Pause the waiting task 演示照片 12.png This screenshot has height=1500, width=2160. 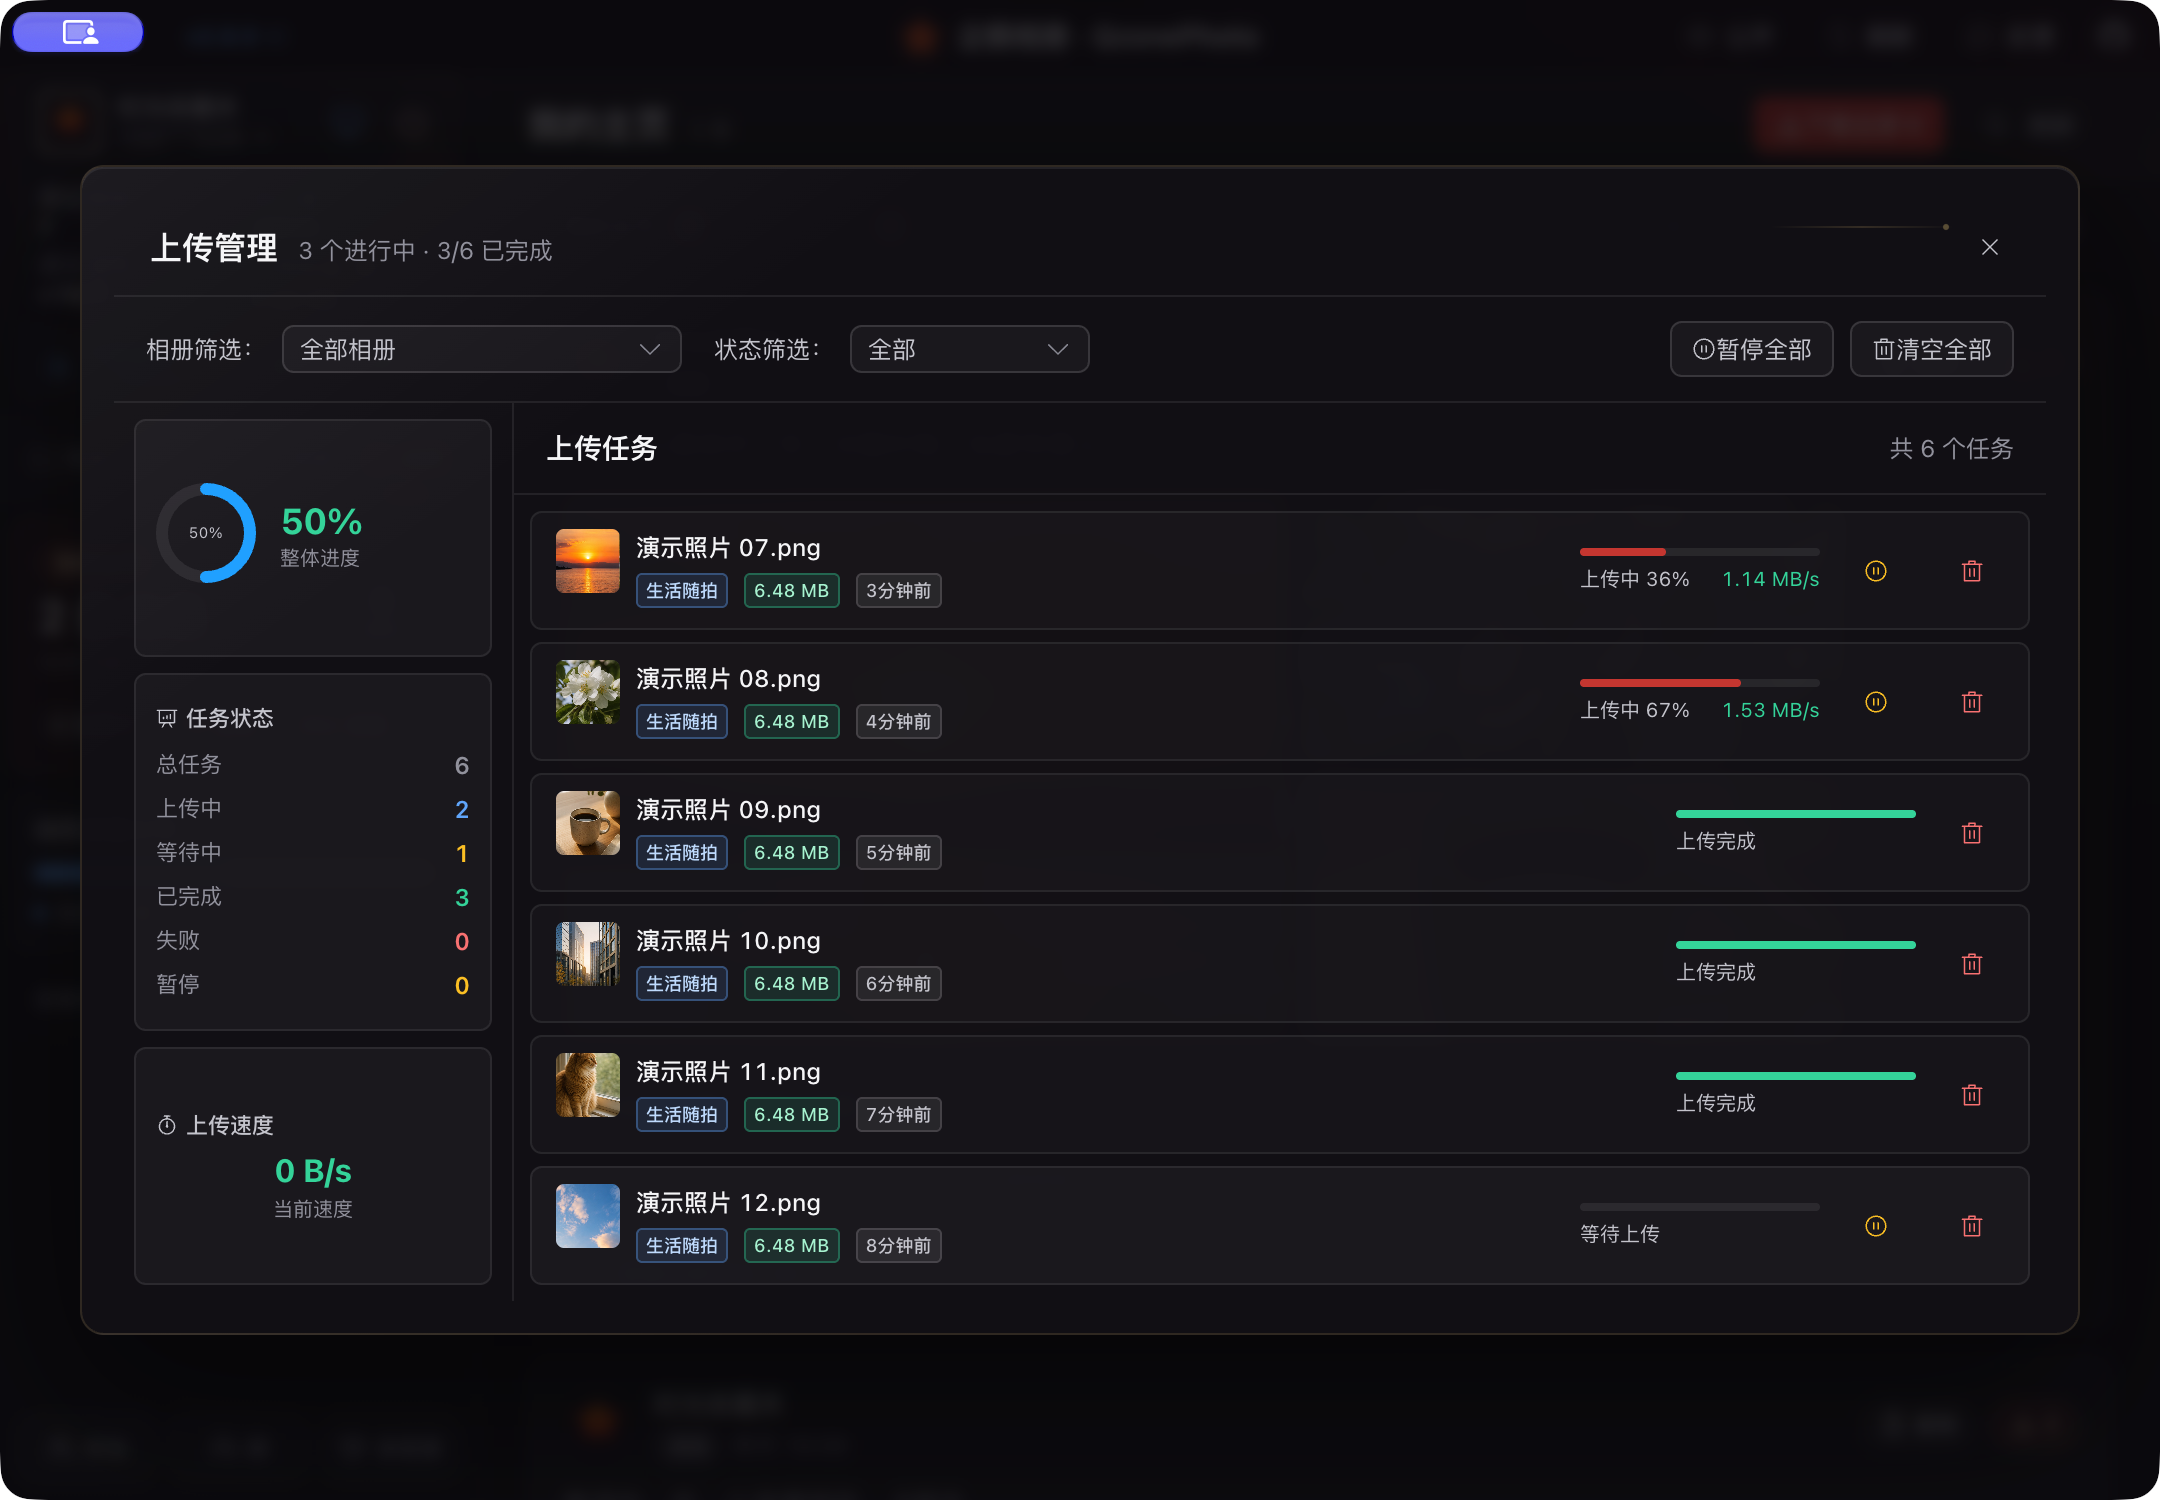pos(1876,1226)
